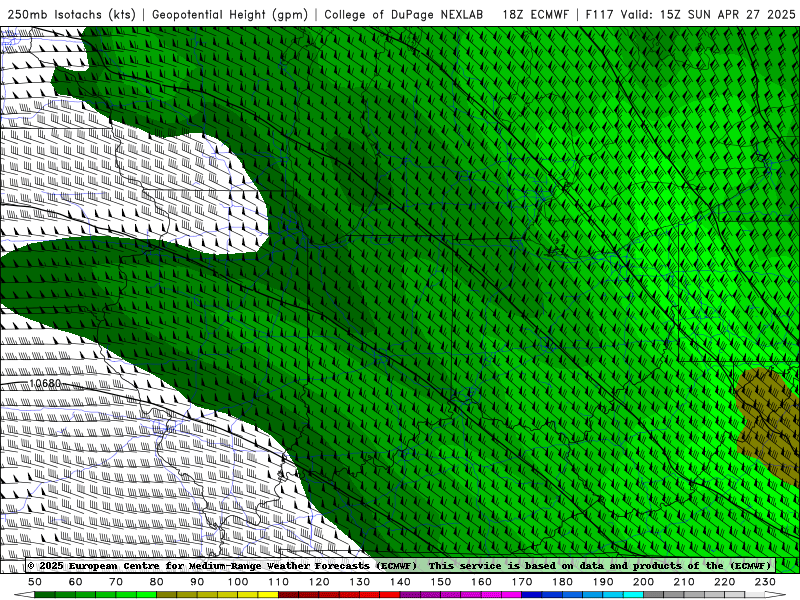Click the 'Valid: 15Z SUN APR 27 2025' text
This screenshot has height=600, width=800.
pos(708,14)
